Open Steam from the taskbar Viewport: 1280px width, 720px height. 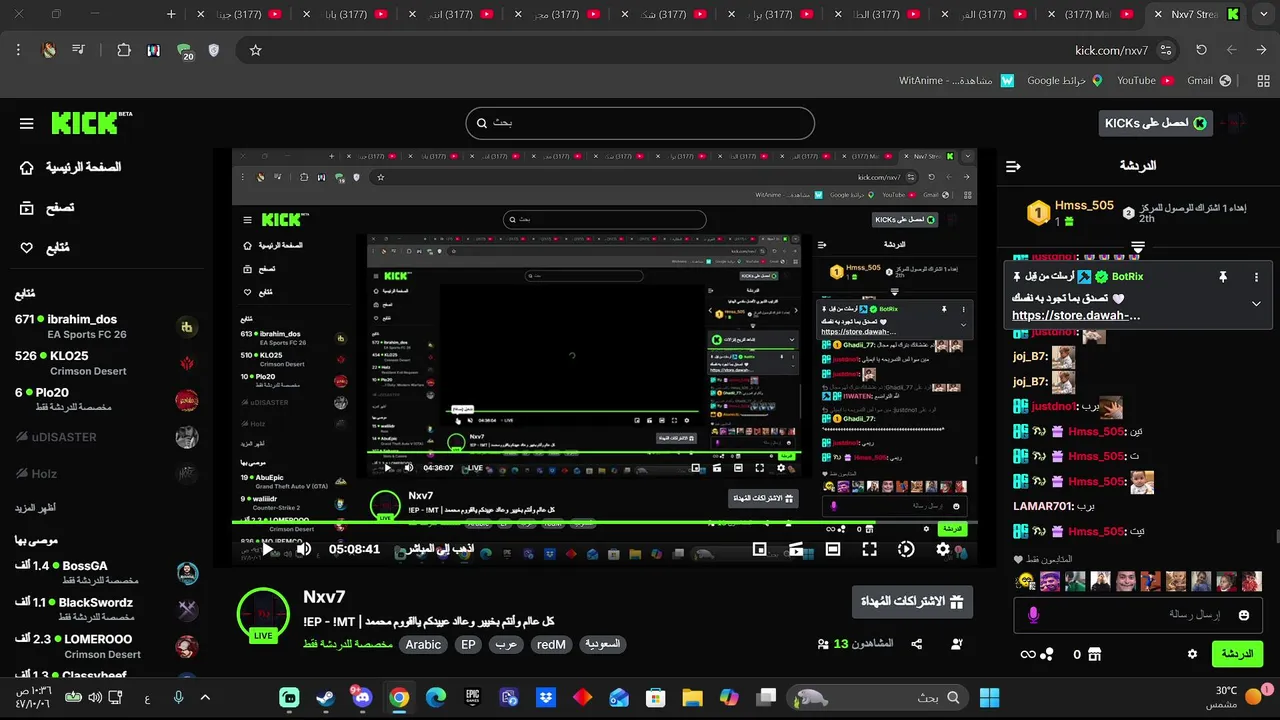(x=326, y=697)
